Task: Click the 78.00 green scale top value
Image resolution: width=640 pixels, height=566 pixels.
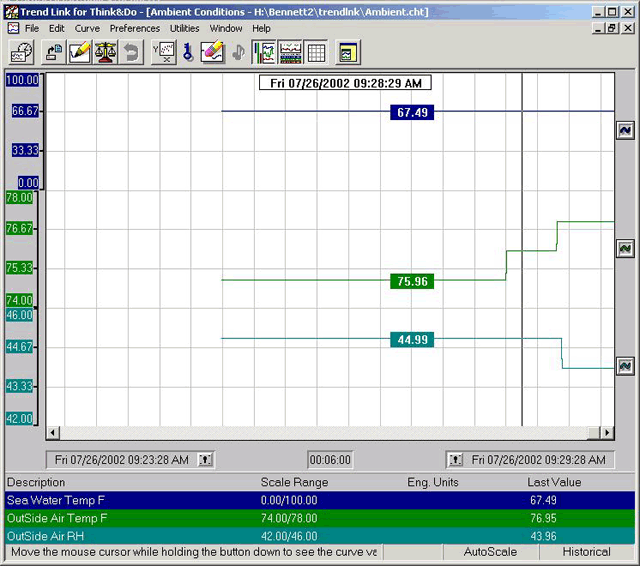Action: 19,198
